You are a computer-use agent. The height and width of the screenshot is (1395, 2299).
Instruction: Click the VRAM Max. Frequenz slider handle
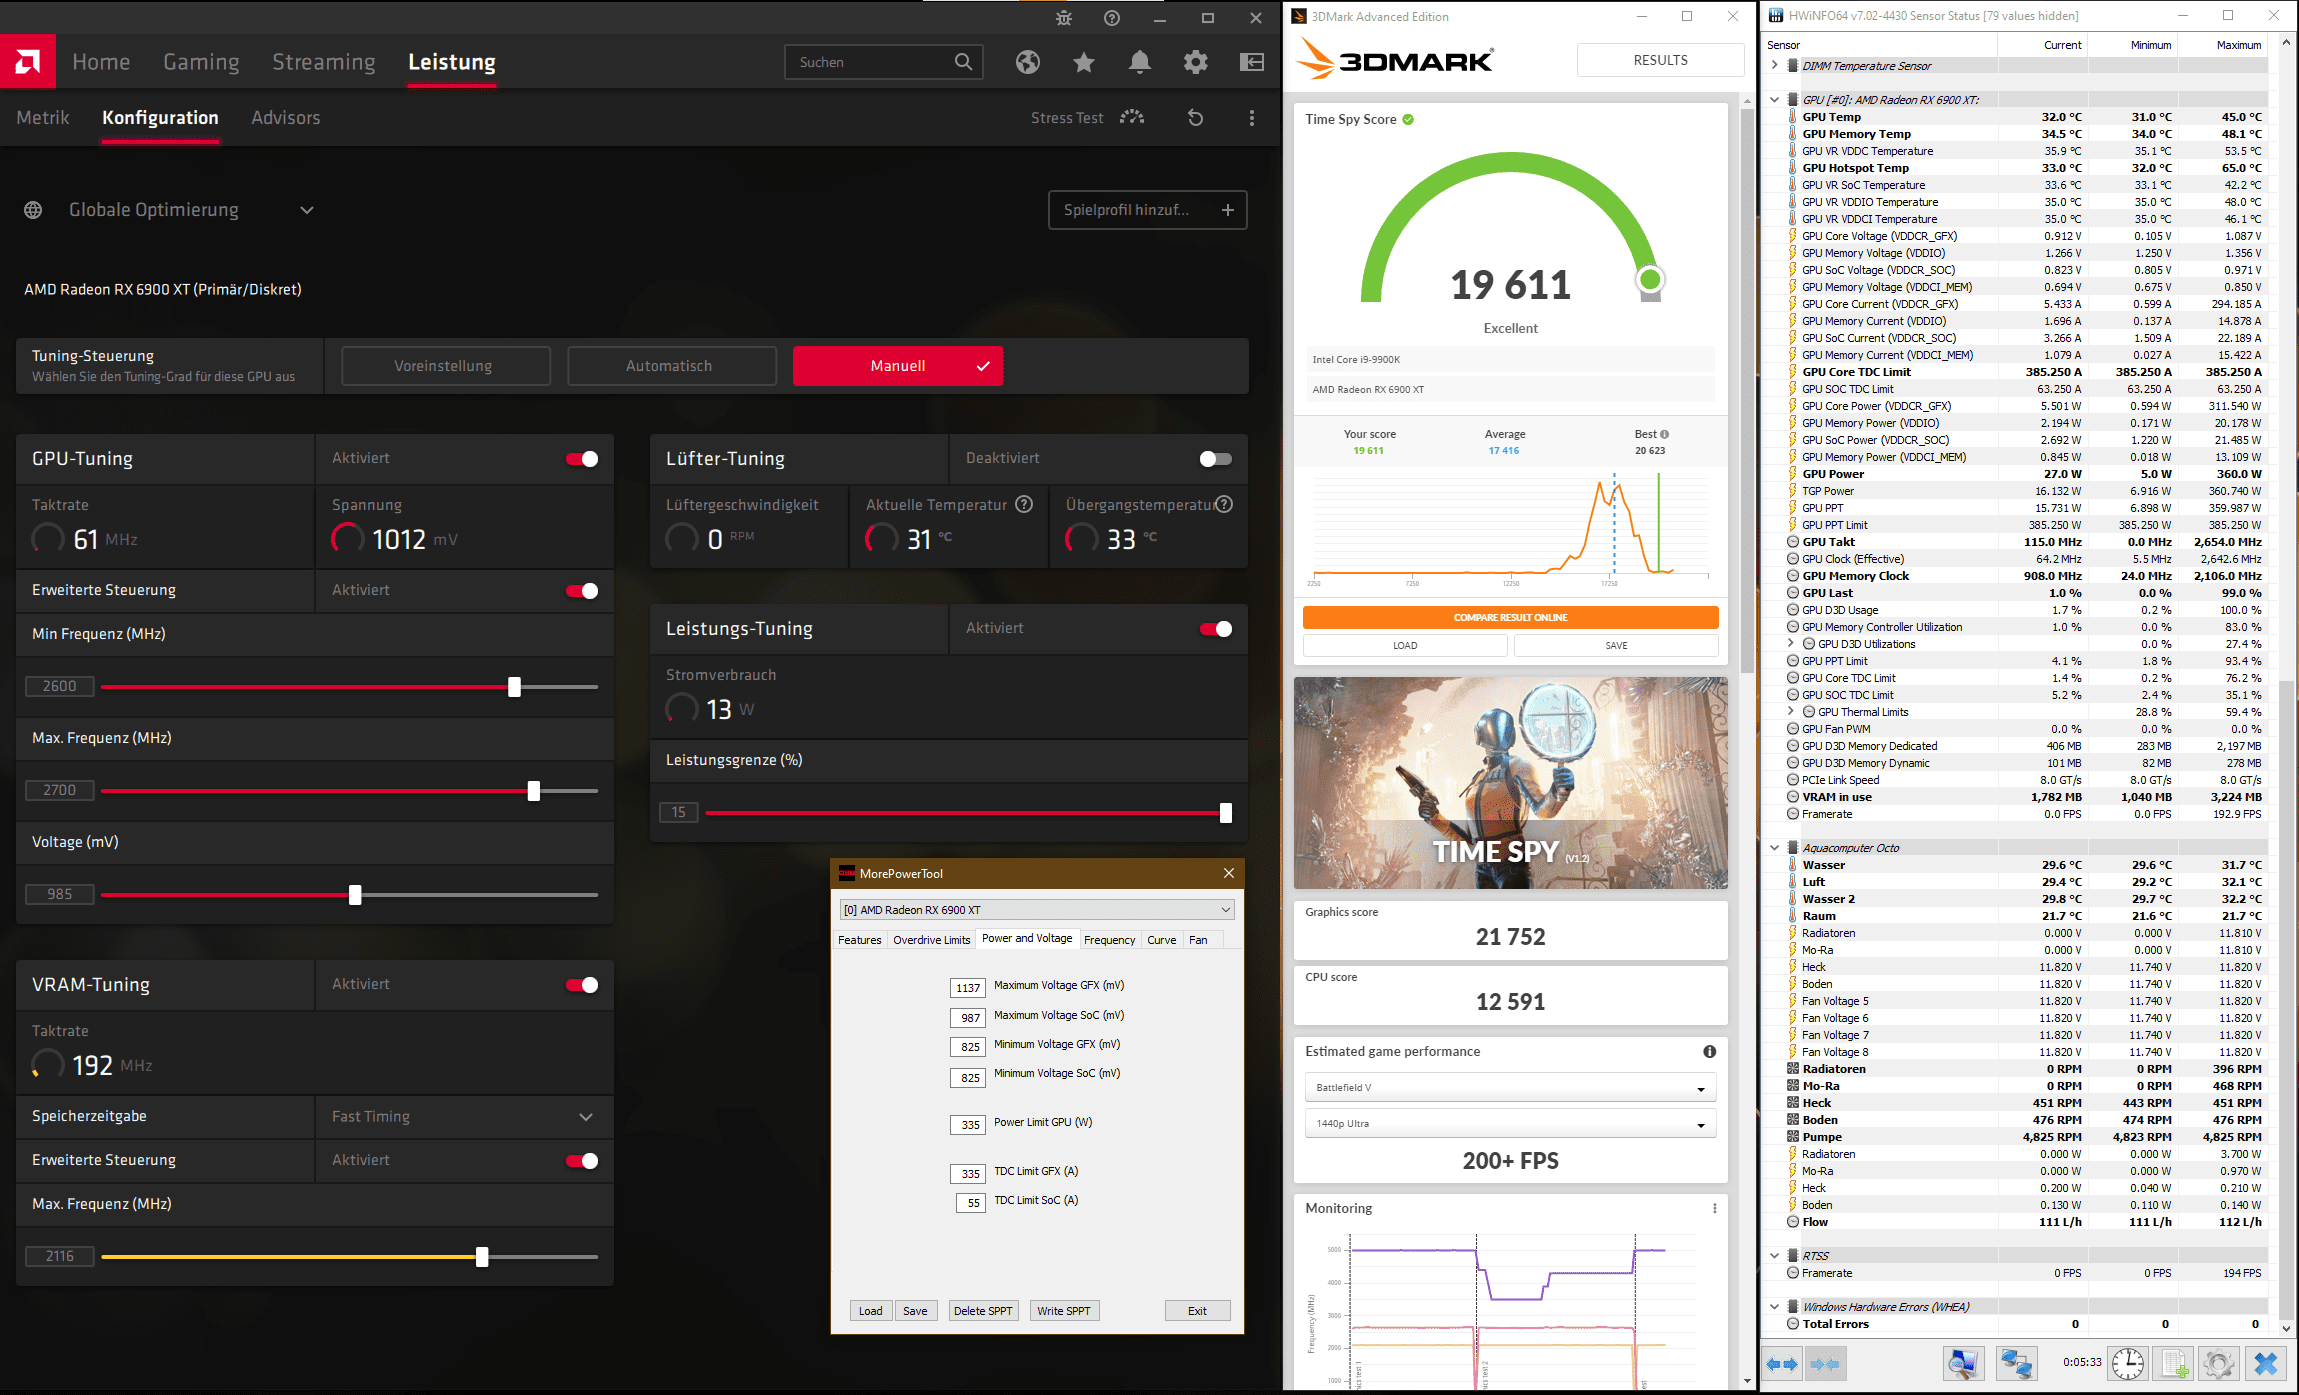pyautogui.click(x=482, y=1257)
